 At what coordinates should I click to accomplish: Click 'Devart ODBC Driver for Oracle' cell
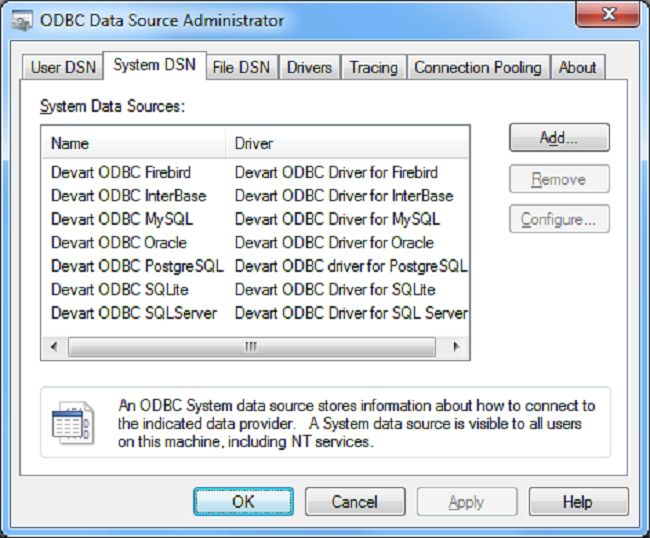[335, 242]
